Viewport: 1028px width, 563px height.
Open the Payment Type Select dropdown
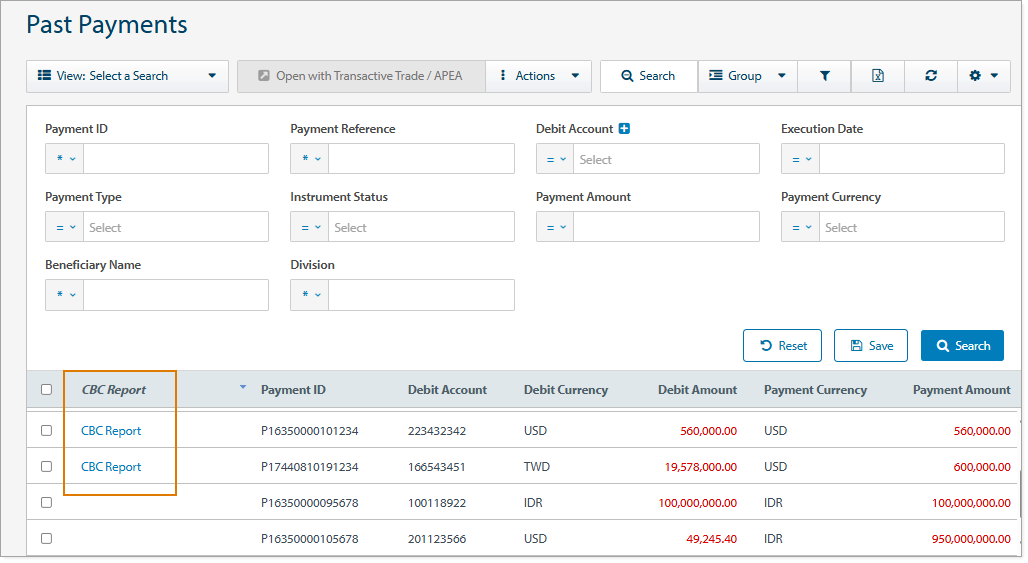click(x=175, y=228)
